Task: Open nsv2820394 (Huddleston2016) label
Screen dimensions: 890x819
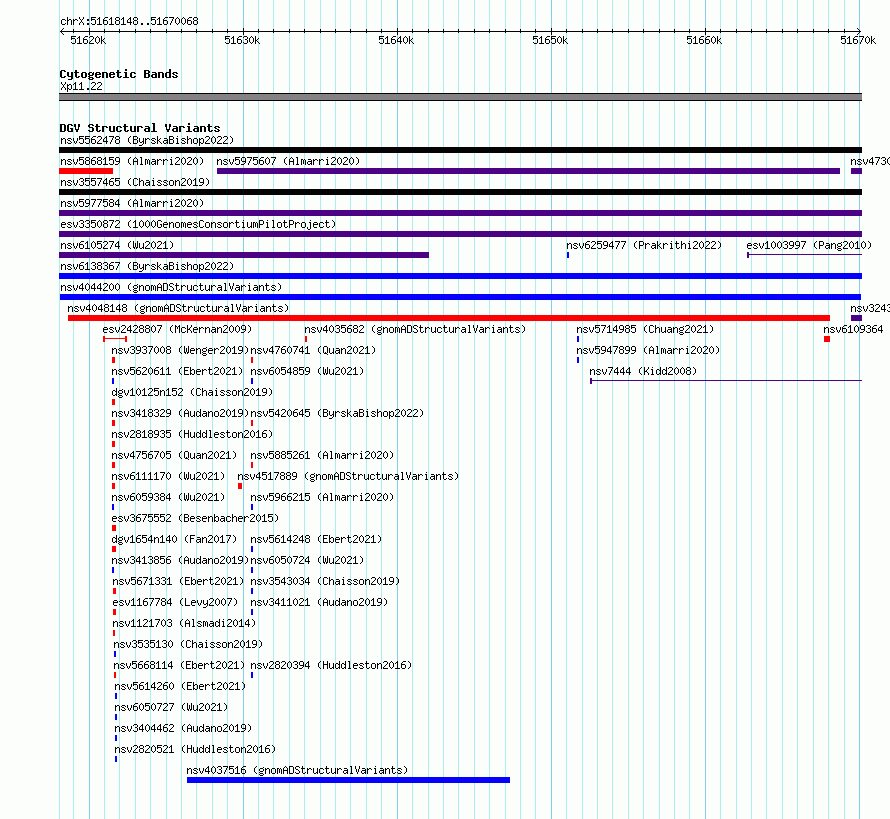Action: (331, 665)
